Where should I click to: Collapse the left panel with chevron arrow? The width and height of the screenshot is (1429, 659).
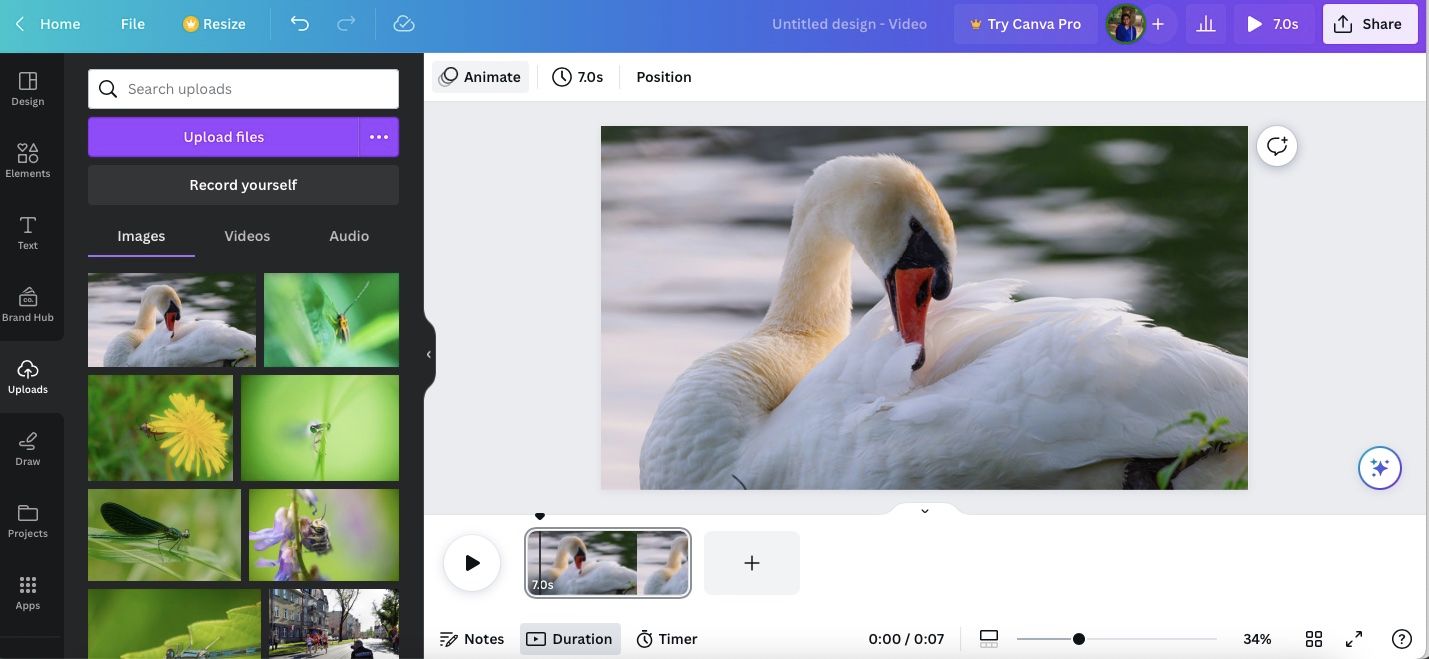coord(428,353)
